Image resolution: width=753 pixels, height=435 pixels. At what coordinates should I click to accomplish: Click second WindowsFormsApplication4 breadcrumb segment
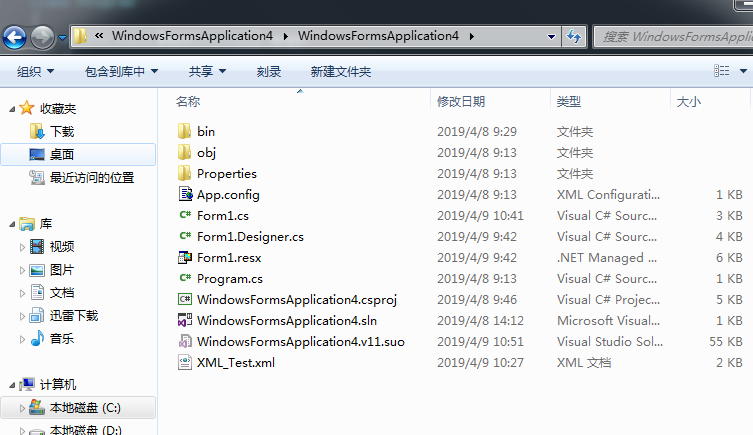pos(378,36)
